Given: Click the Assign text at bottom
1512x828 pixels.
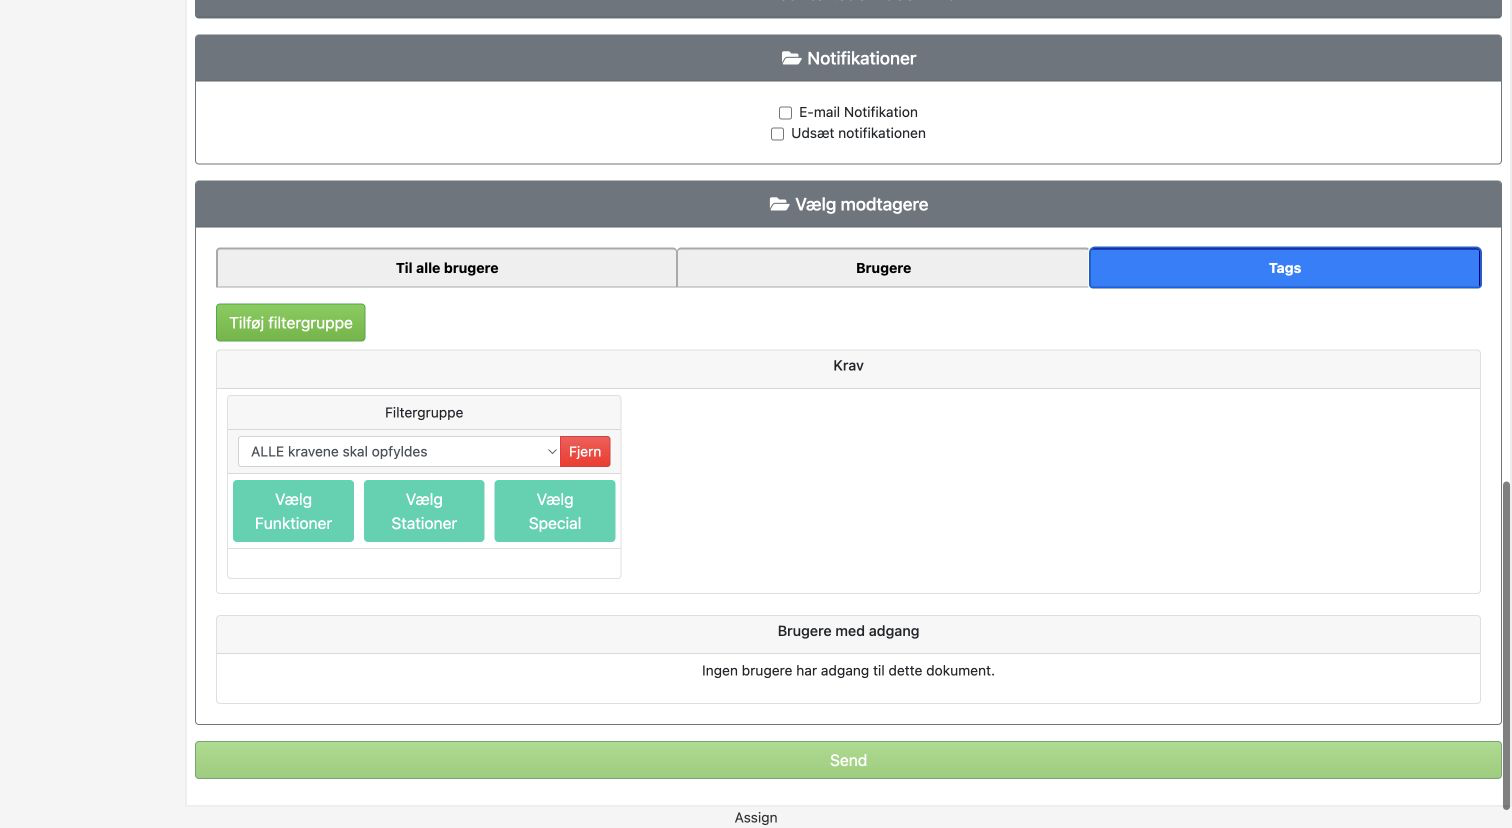Looking at the screenshot, I should [756, 818].
